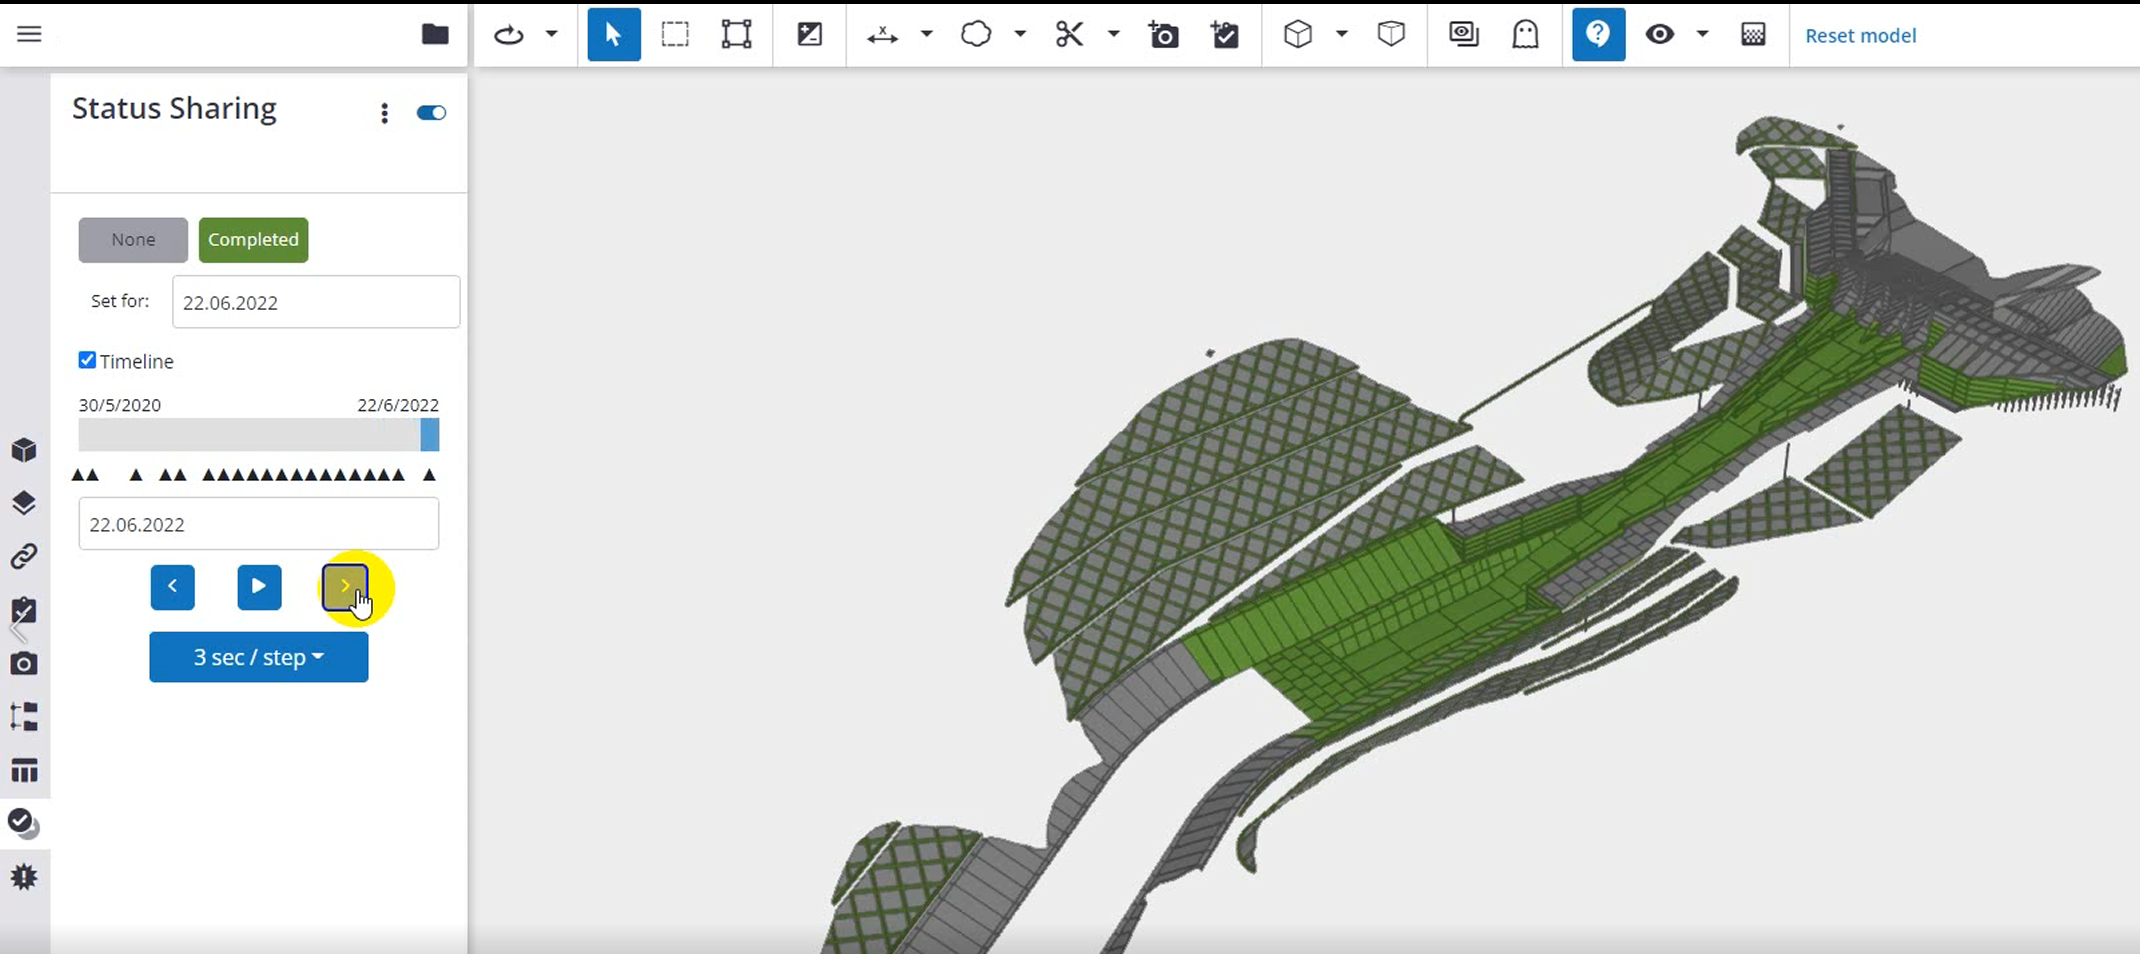This screenshot has height=956, width=2140.
Task: Expand the 3 sec / step dropdown
Action: pos(259,657)
